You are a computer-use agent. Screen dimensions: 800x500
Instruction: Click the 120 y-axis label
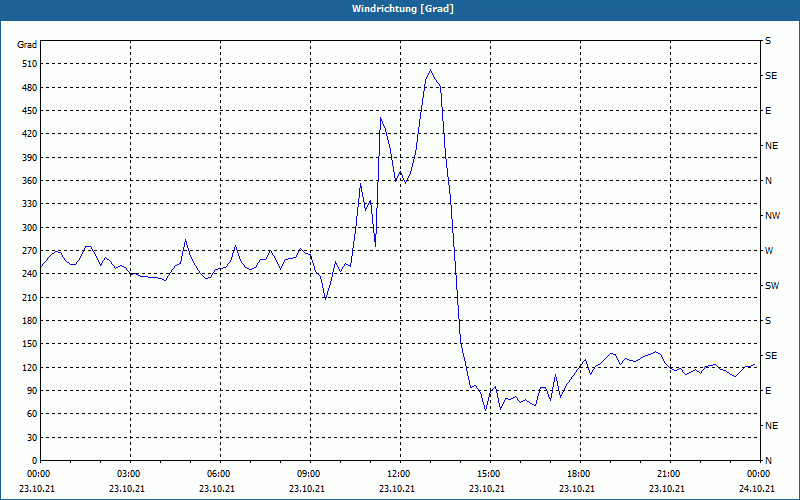coord(30,367)
